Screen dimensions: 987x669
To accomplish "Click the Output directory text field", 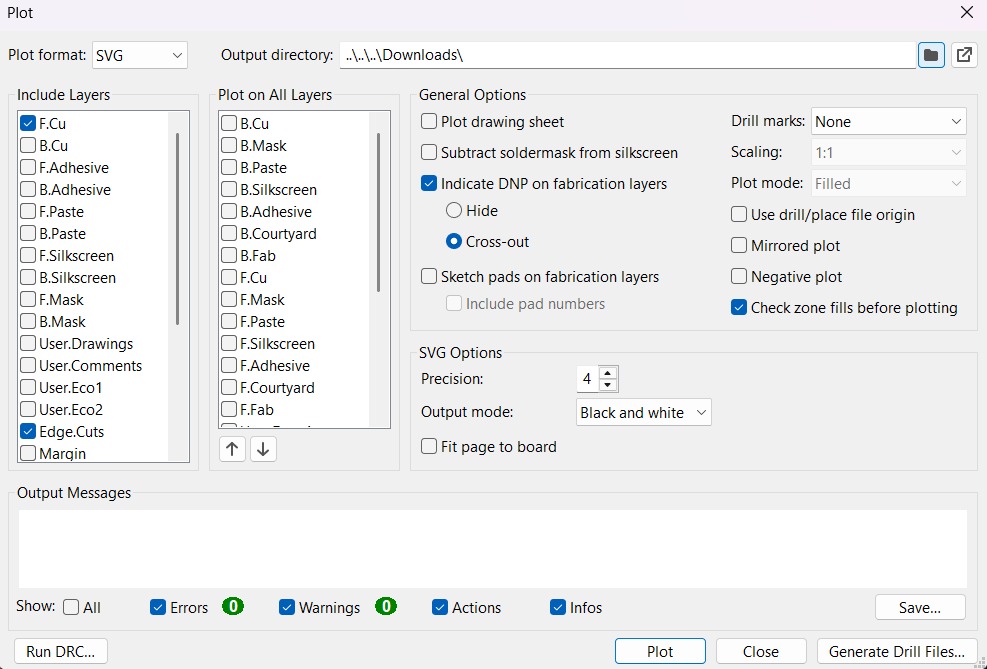I will pyautogui.click(x=627, y=55).
